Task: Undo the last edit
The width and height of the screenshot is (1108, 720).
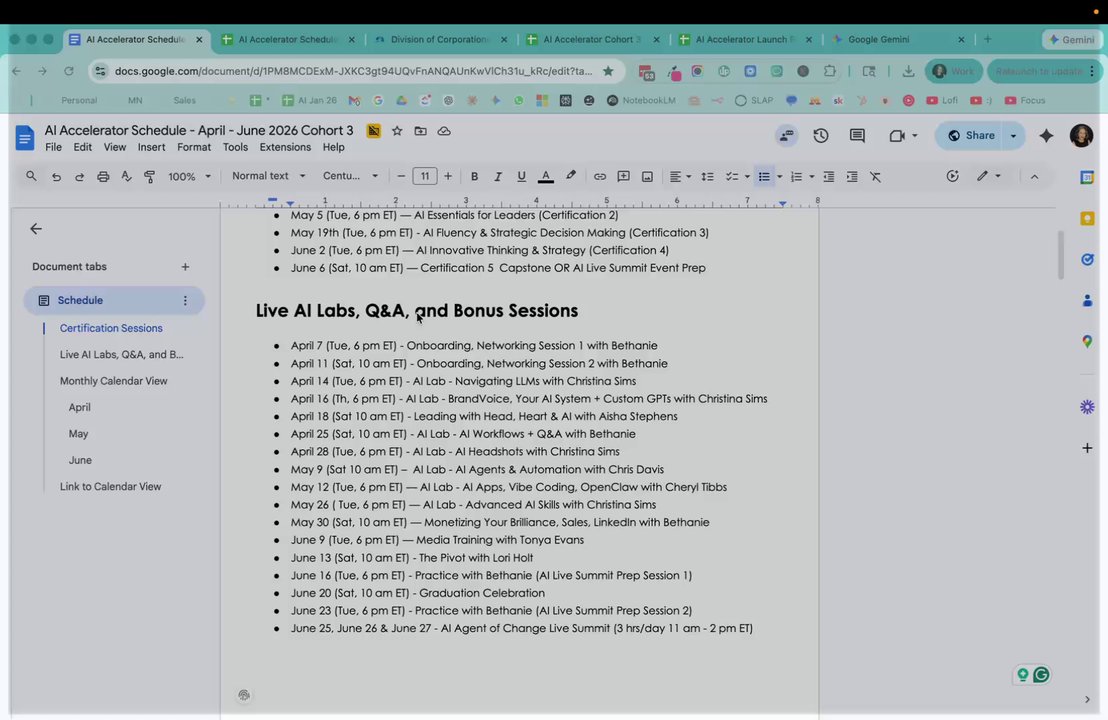Action: pyautogui.click(x=56, y=177)
